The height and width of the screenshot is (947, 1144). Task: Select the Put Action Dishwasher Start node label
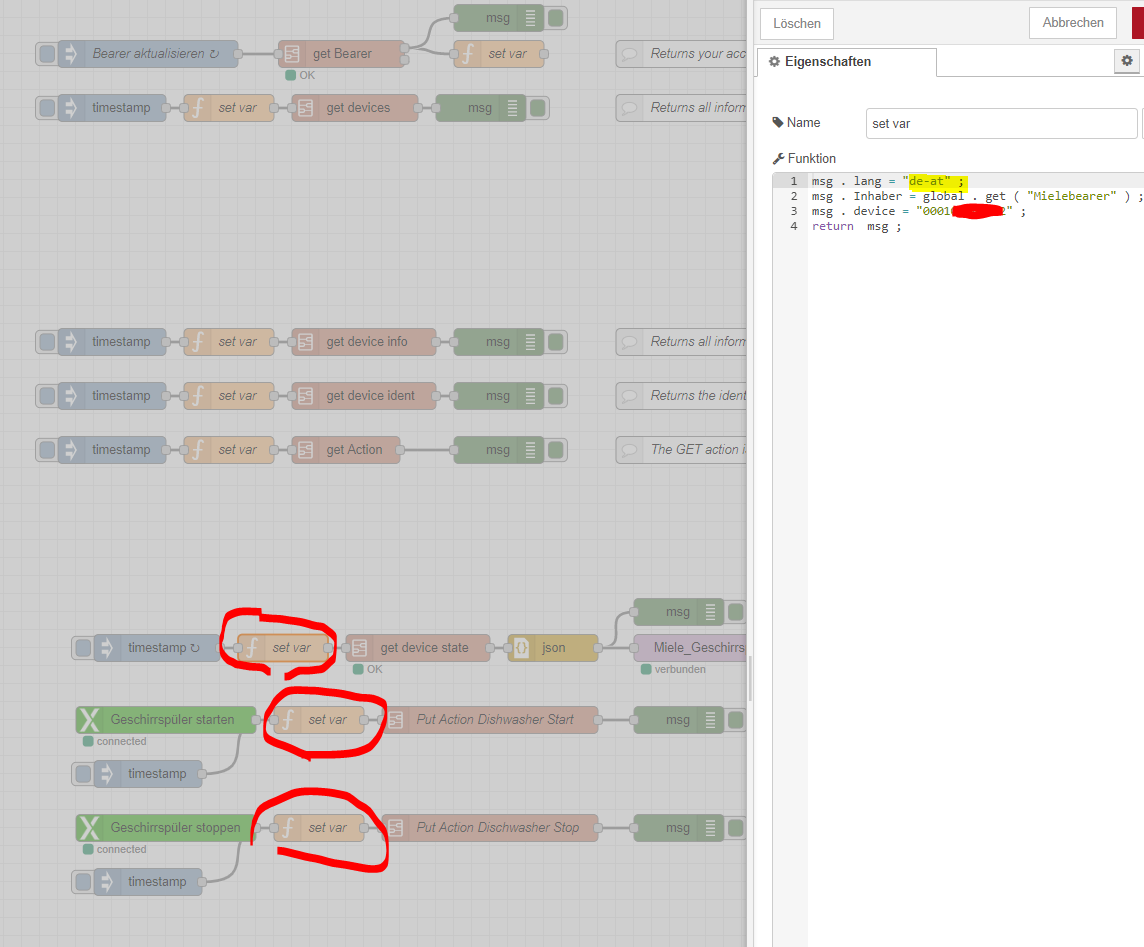point(495,720)
